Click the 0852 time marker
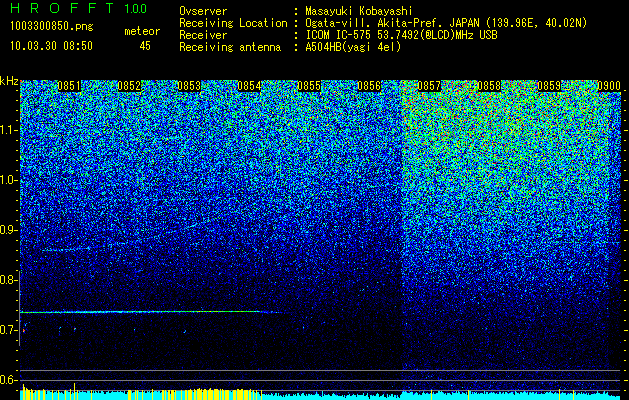 coord(129,86)
